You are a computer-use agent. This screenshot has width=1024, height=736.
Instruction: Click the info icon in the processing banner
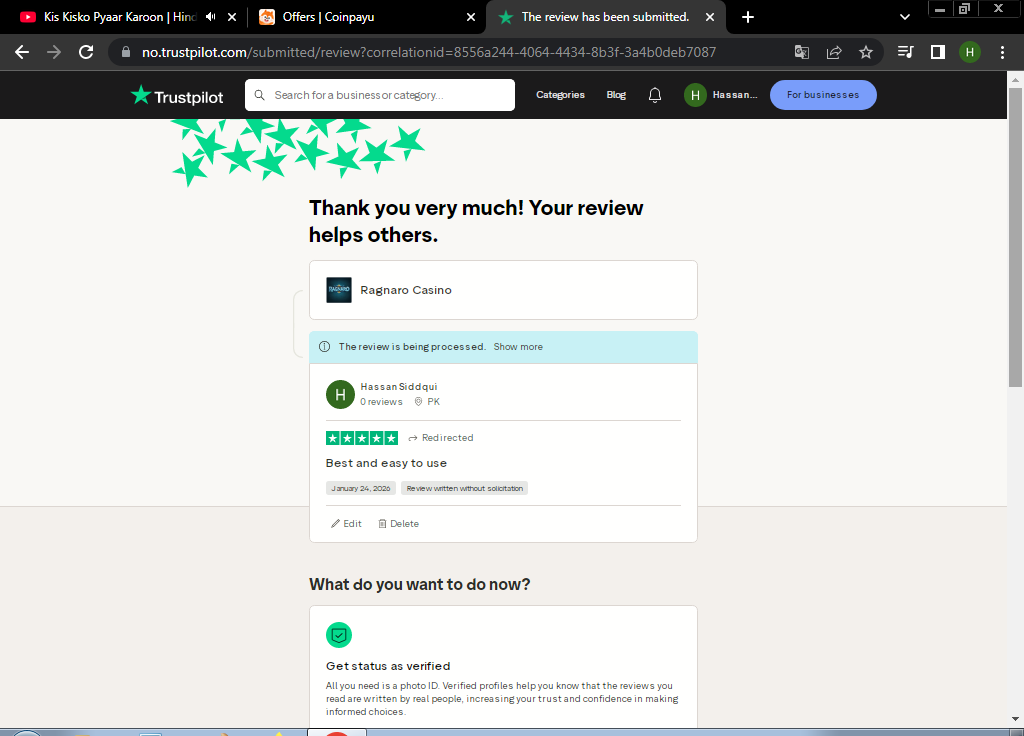pos(324,347)
